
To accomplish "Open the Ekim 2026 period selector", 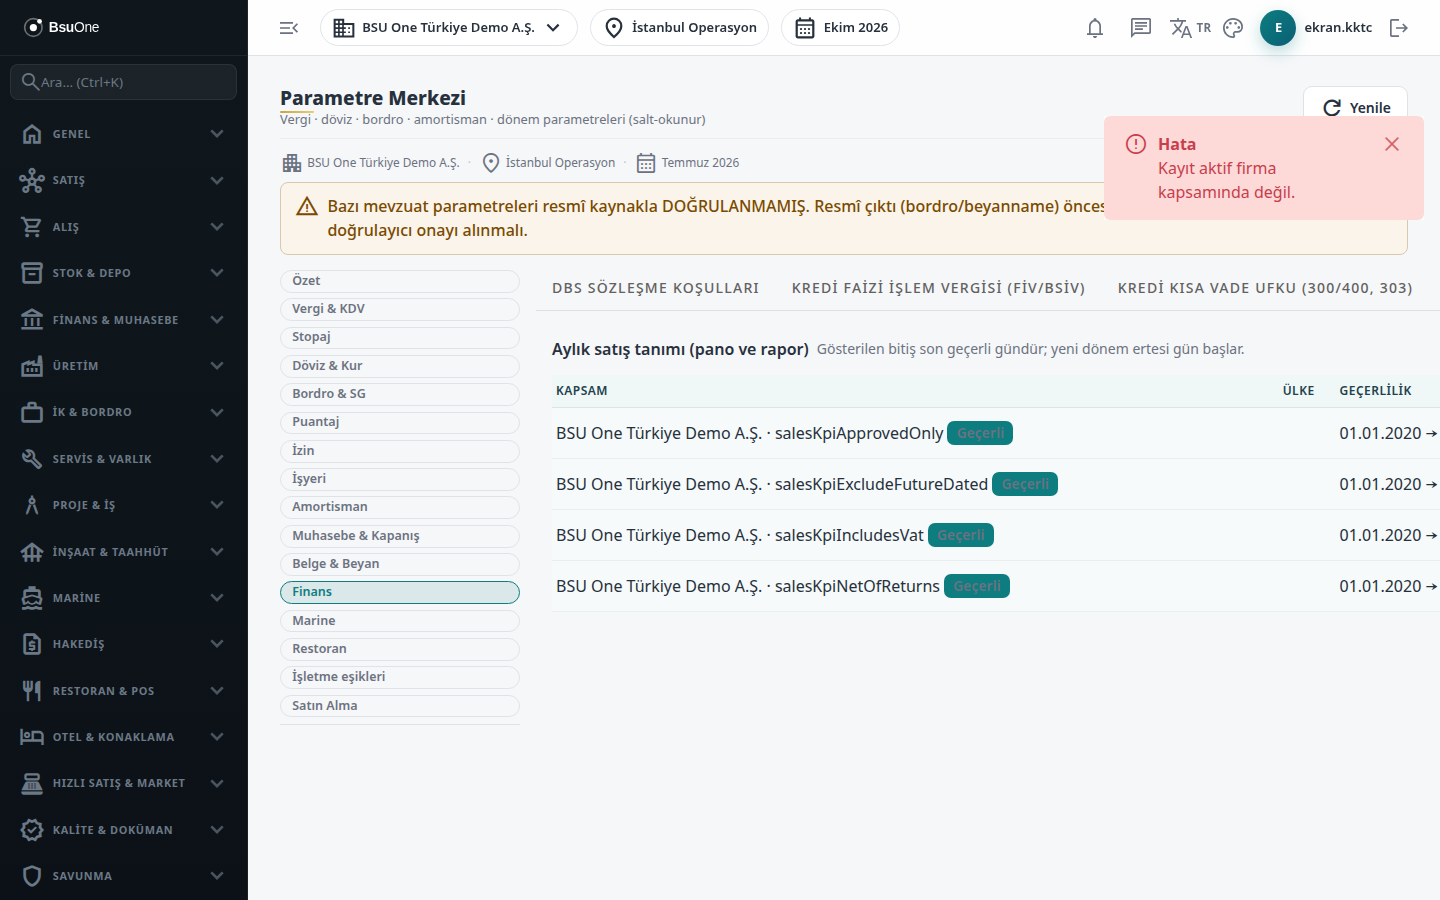I will pos(841,28).
